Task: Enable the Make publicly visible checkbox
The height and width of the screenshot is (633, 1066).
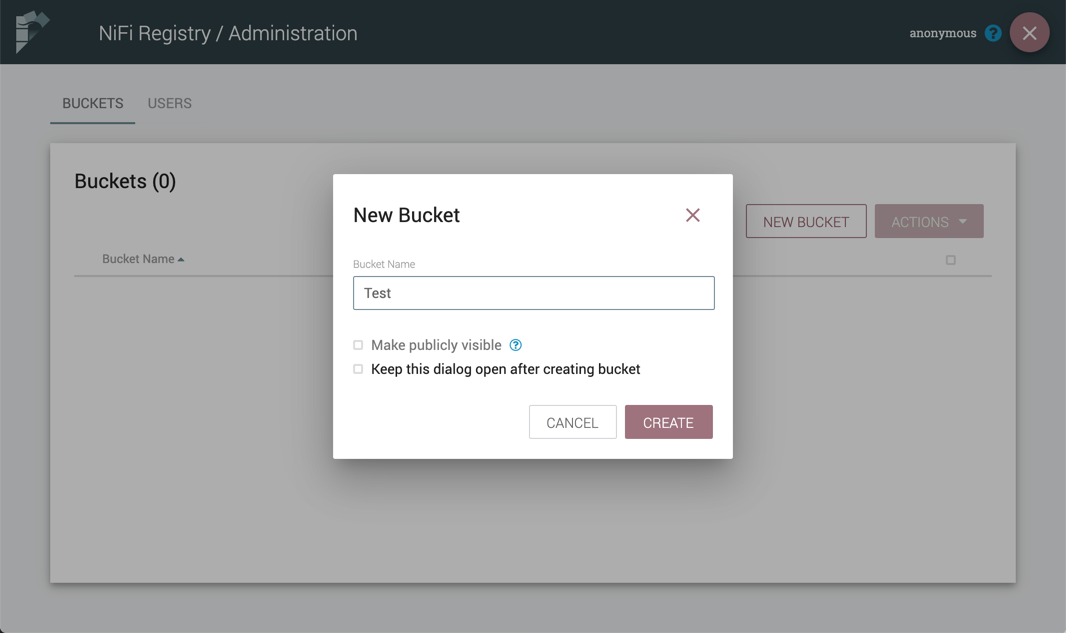Action: coord(358,345)
